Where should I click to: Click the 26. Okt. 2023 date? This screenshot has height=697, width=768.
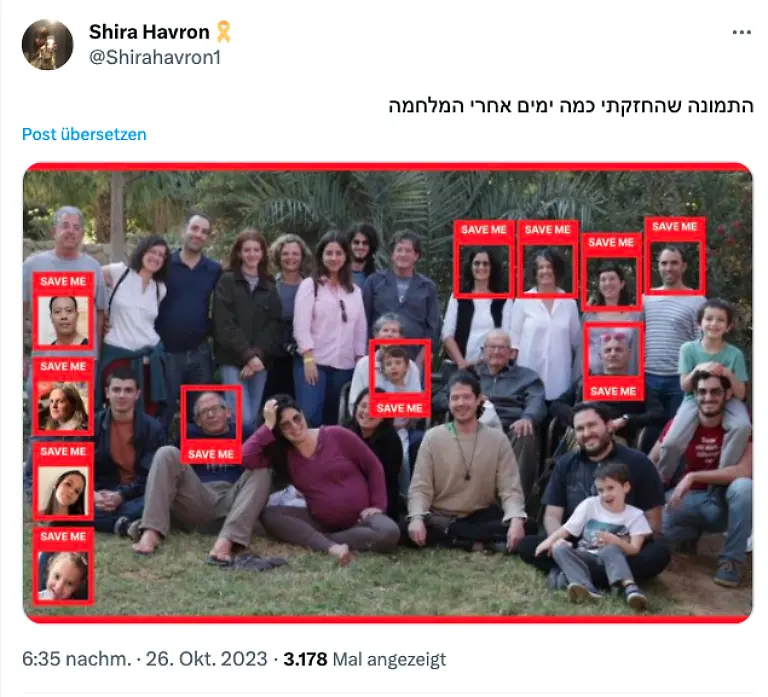tap(207, 659)
